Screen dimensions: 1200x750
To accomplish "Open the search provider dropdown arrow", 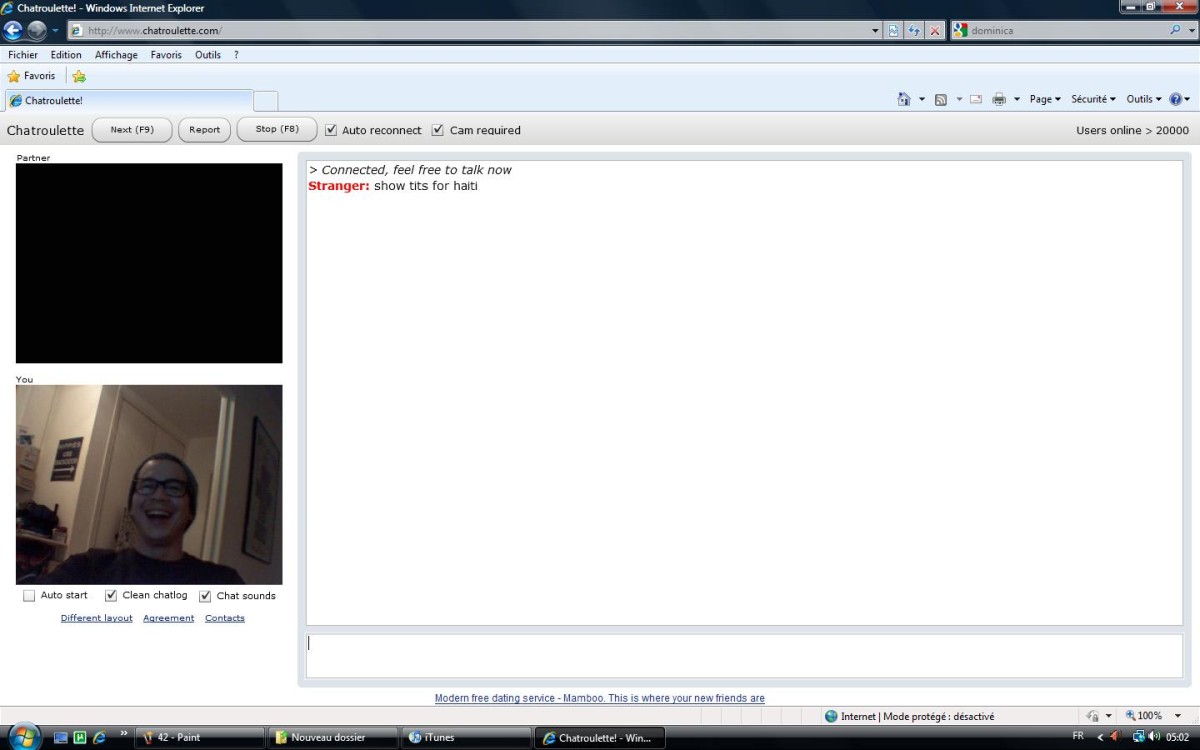I will tap(1191, 31).
